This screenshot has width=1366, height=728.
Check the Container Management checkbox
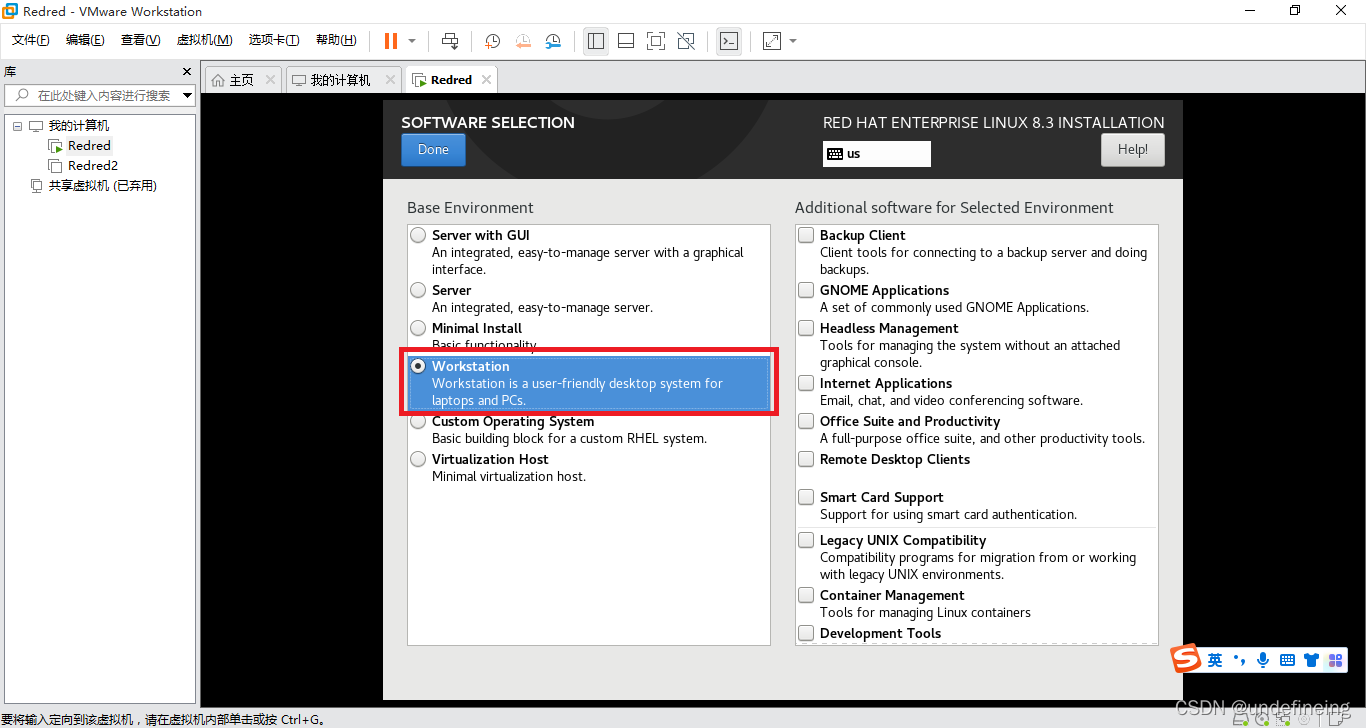[x=806, y=595]
